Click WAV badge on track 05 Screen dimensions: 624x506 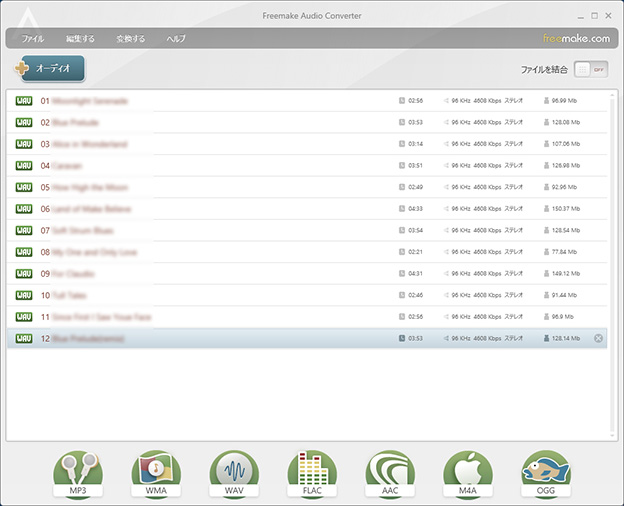click(24, 187)
